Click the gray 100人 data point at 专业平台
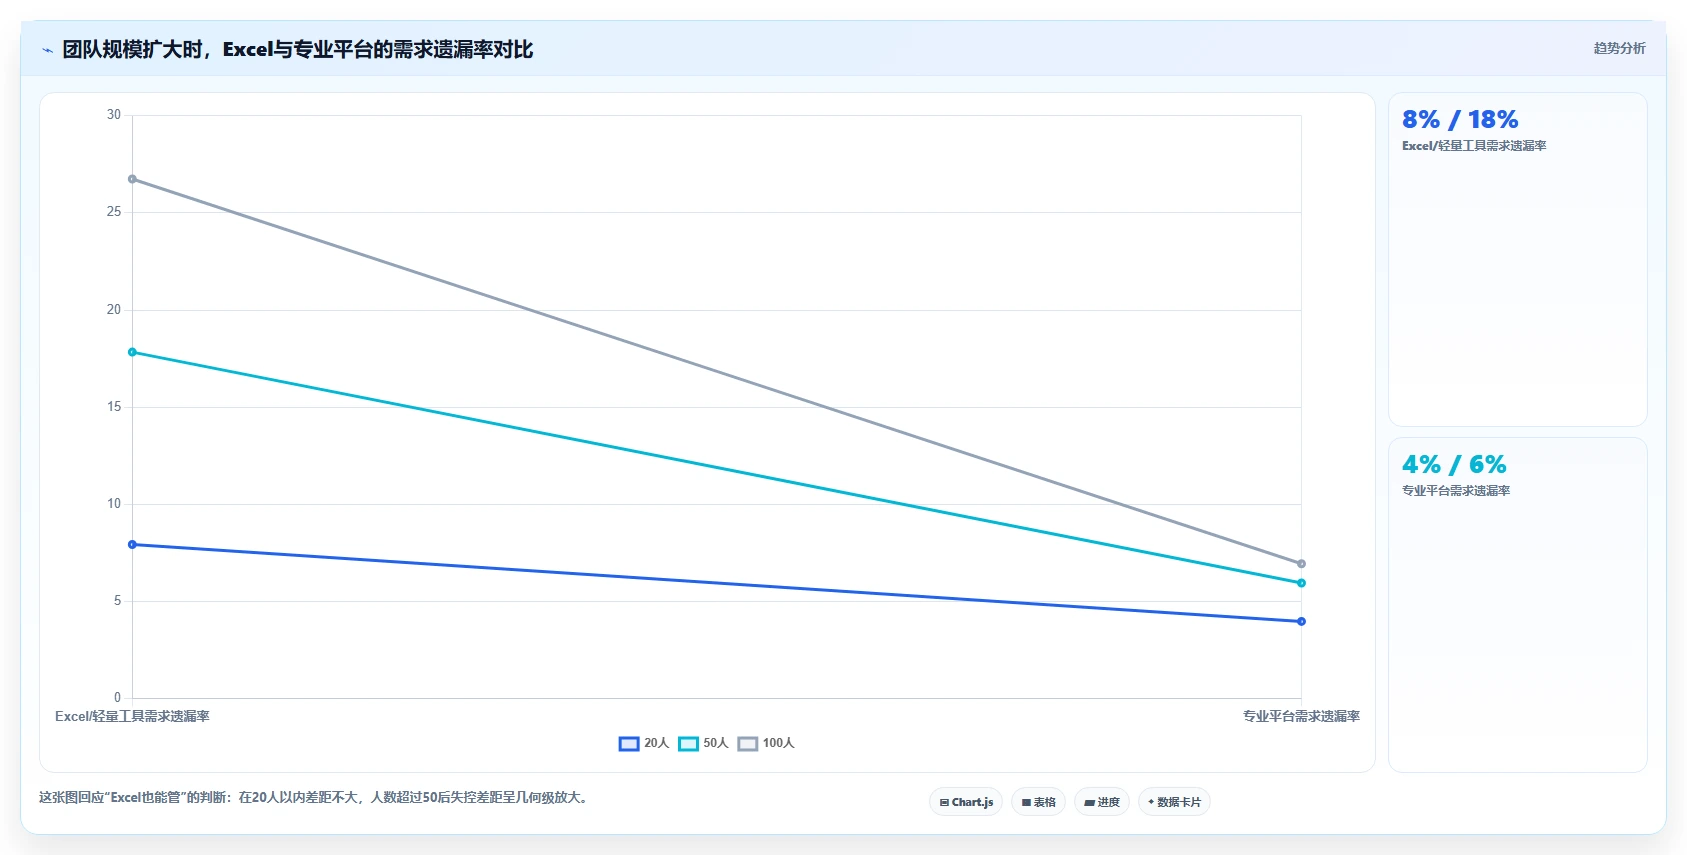 click(1301, 564)
